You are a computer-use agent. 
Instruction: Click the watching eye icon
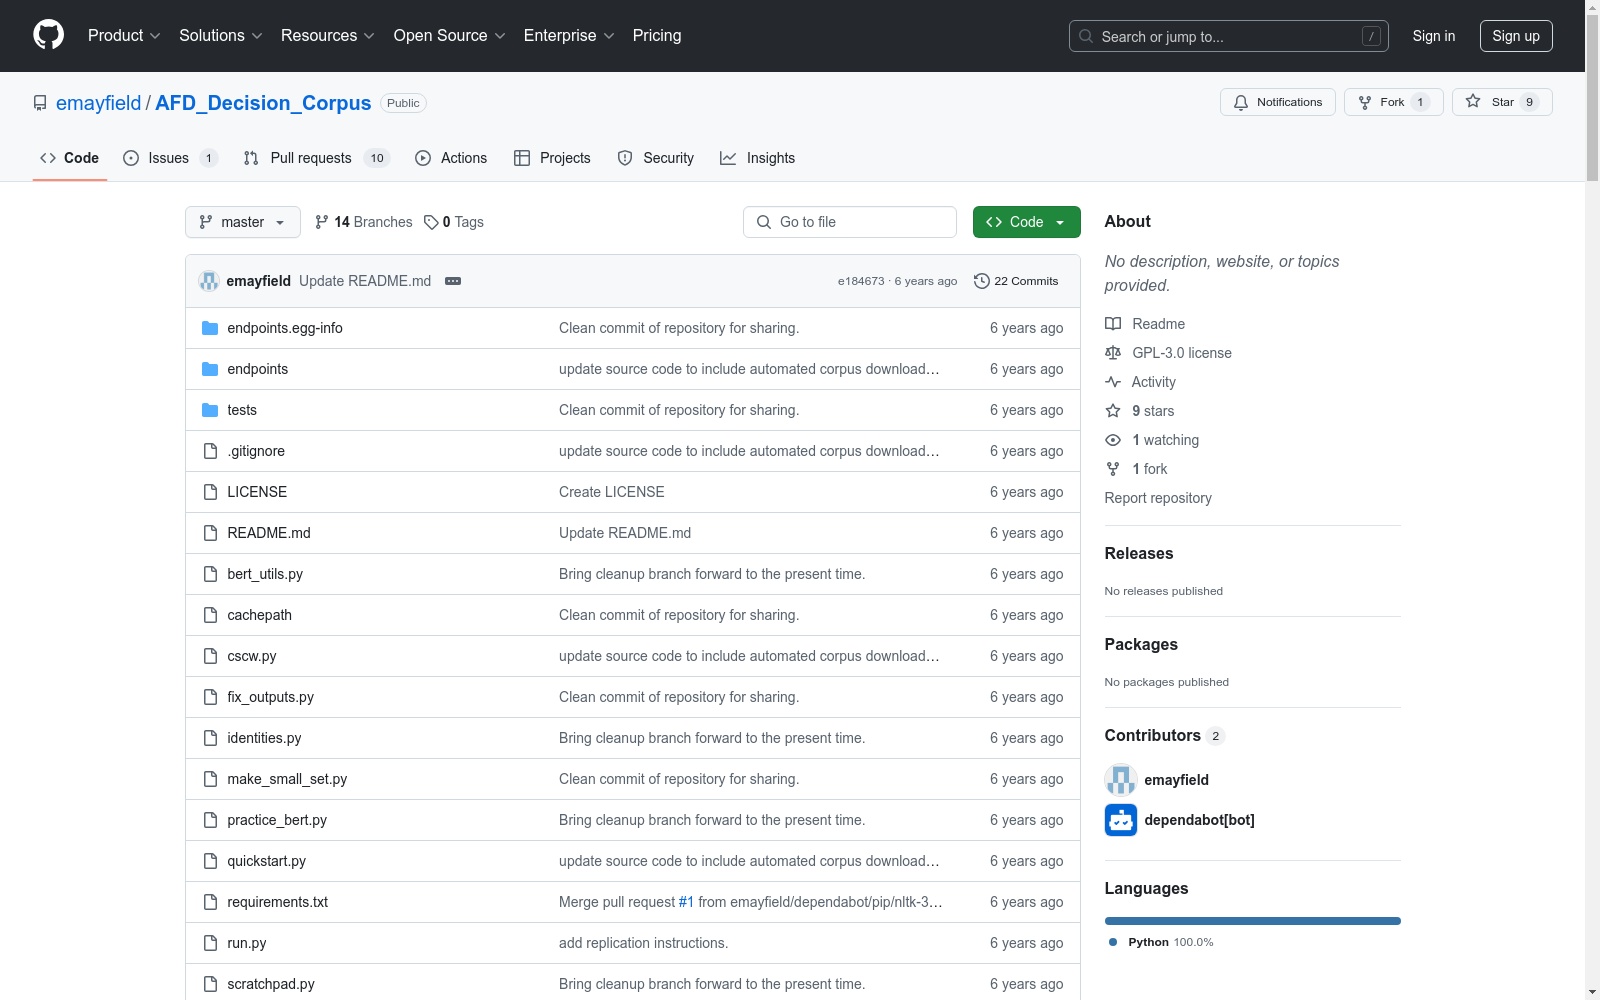point(1113,440)
